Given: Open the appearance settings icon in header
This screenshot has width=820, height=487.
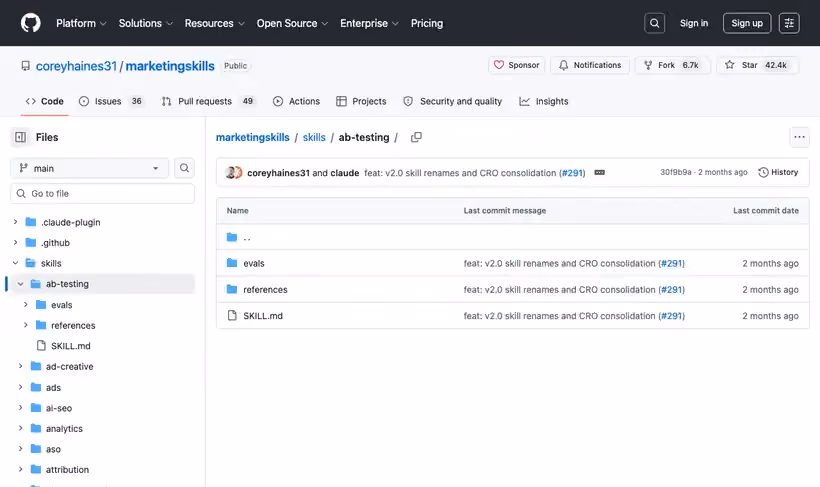Looking at the screenshot, I should 789,23.
